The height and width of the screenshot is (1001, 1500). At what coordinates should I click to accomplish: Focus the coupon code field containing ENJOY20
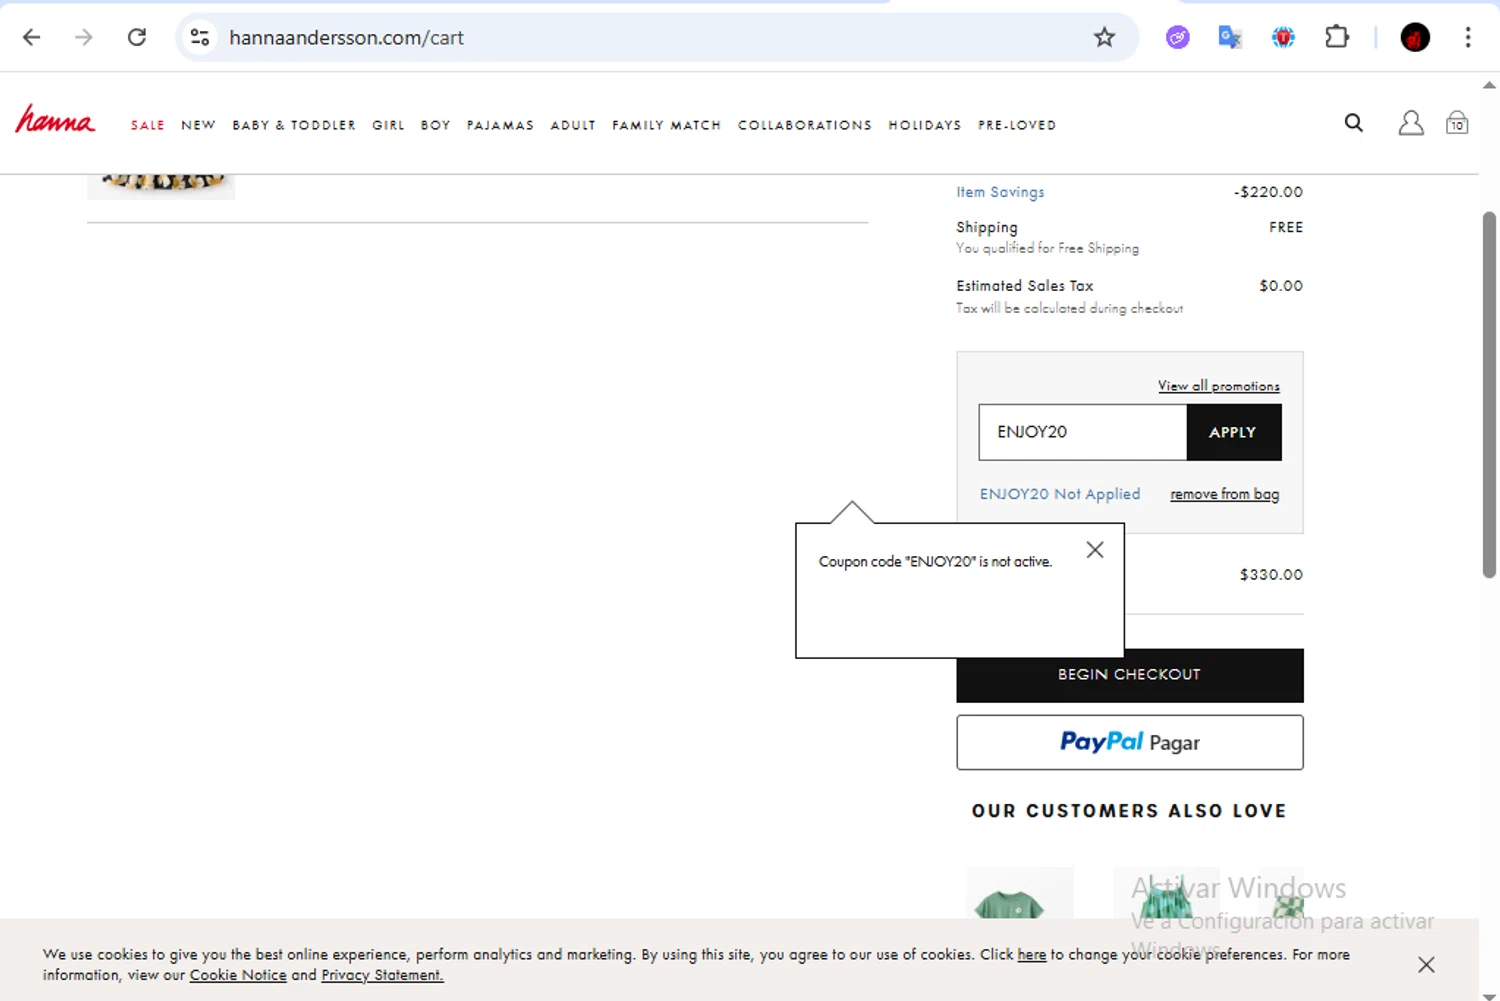click(1083, 432)
